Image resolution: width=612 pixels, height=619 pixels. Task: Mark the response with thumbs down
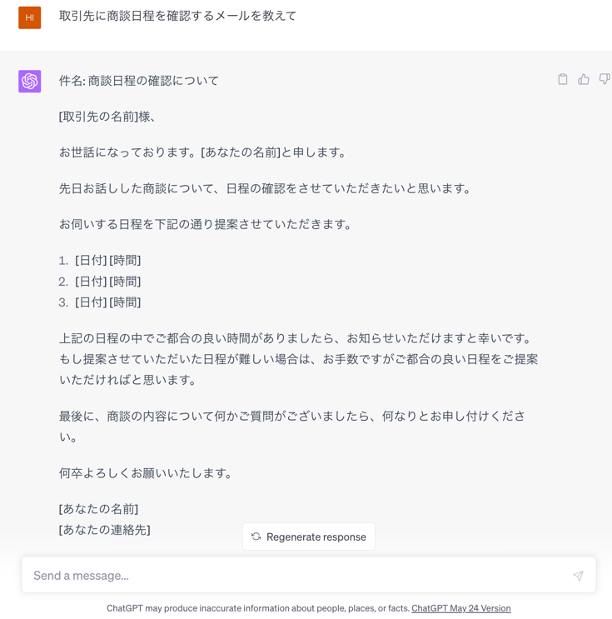604,79
